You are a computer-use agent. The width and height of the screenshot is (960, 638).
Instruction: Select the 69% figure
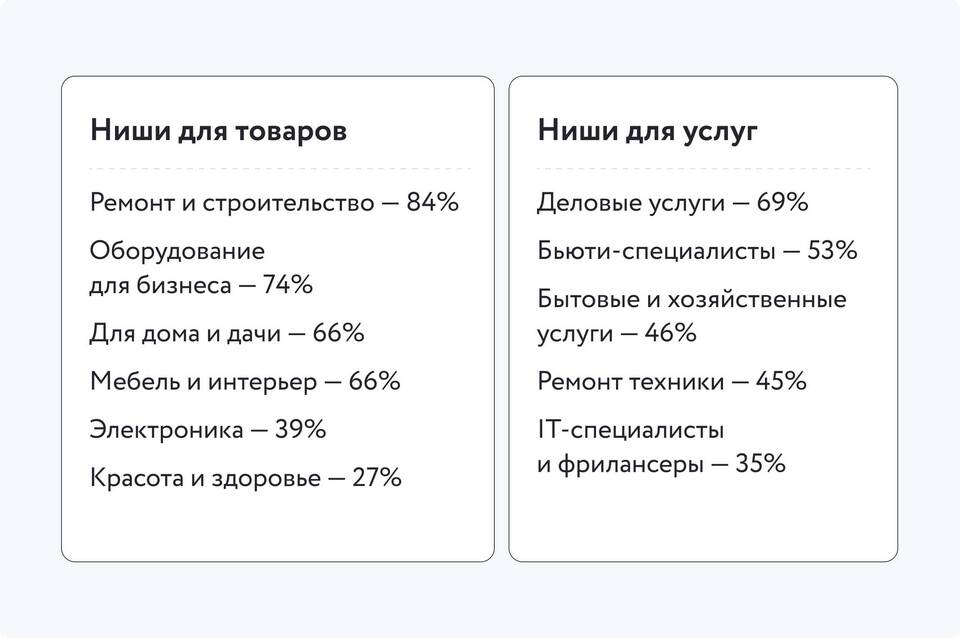tap(782, 202)
